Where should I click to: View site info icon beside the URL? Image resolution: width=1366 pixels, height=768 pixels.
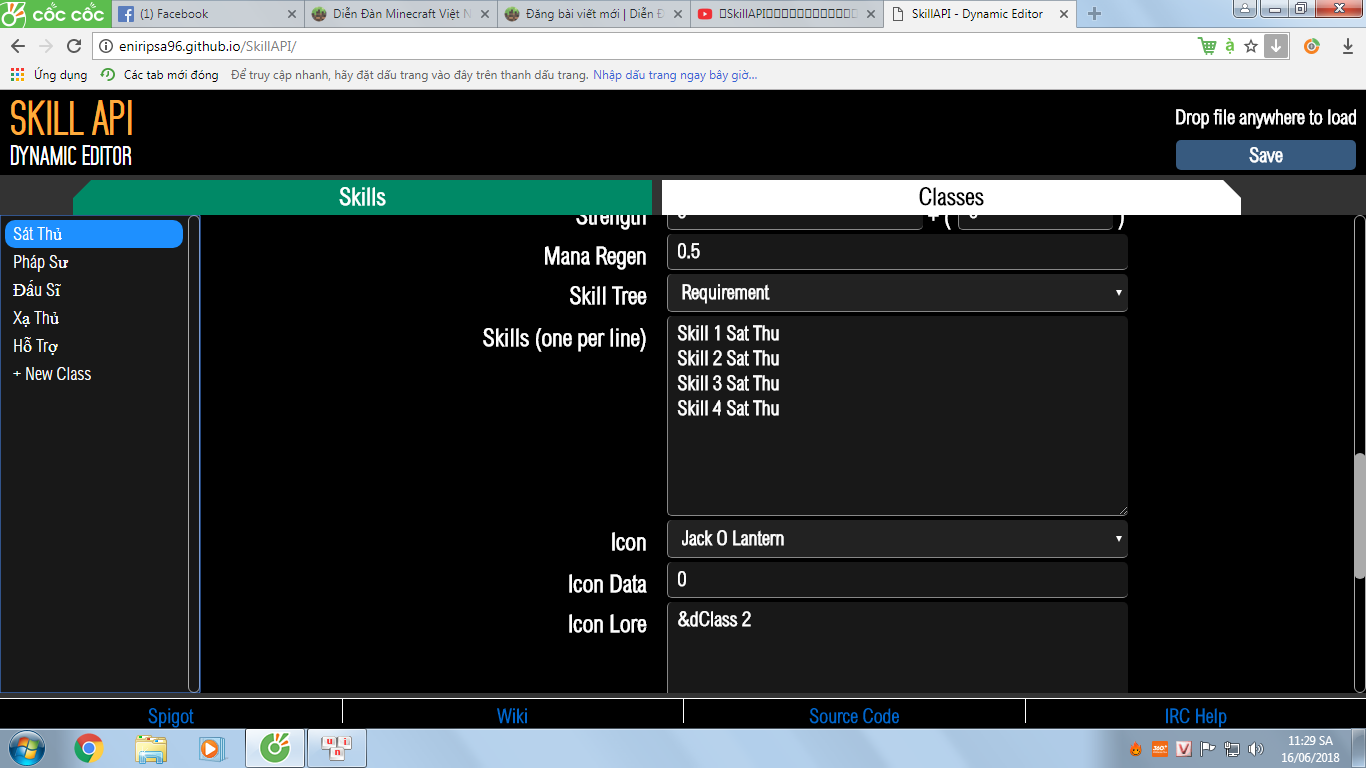107,46
